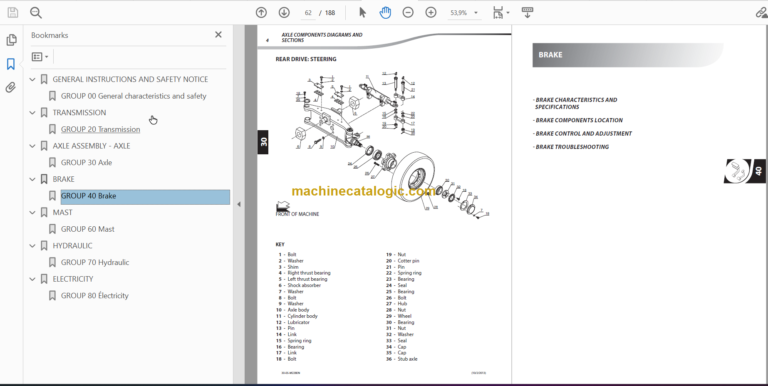Select the BRAKE bookmark
This screenshot has width=768, height=386.
point(64,179)
